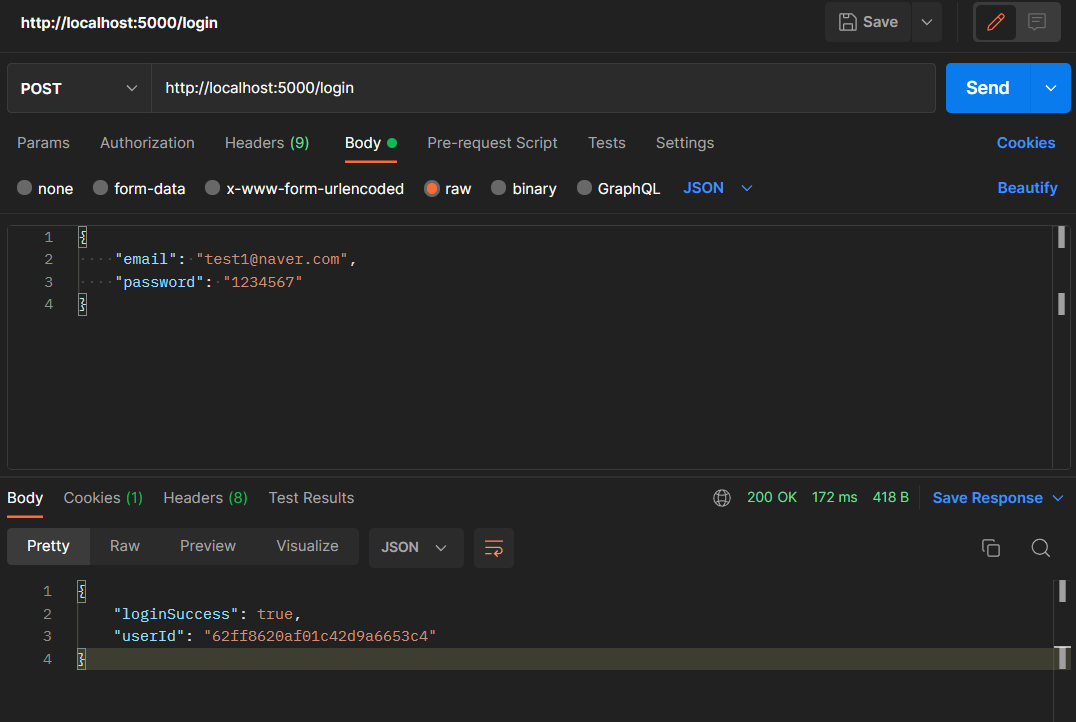The height and width of the screenshot is (722, 1076).
Task: Select the binary body radio button
Action: click(x=499, y=188)
